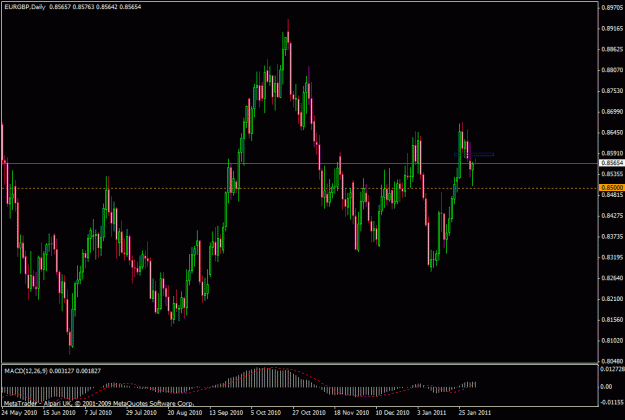Viewport: 625px width, 420px height.
Task: Click the 0.84815 price axis label
Action: [x=612, y=195]
